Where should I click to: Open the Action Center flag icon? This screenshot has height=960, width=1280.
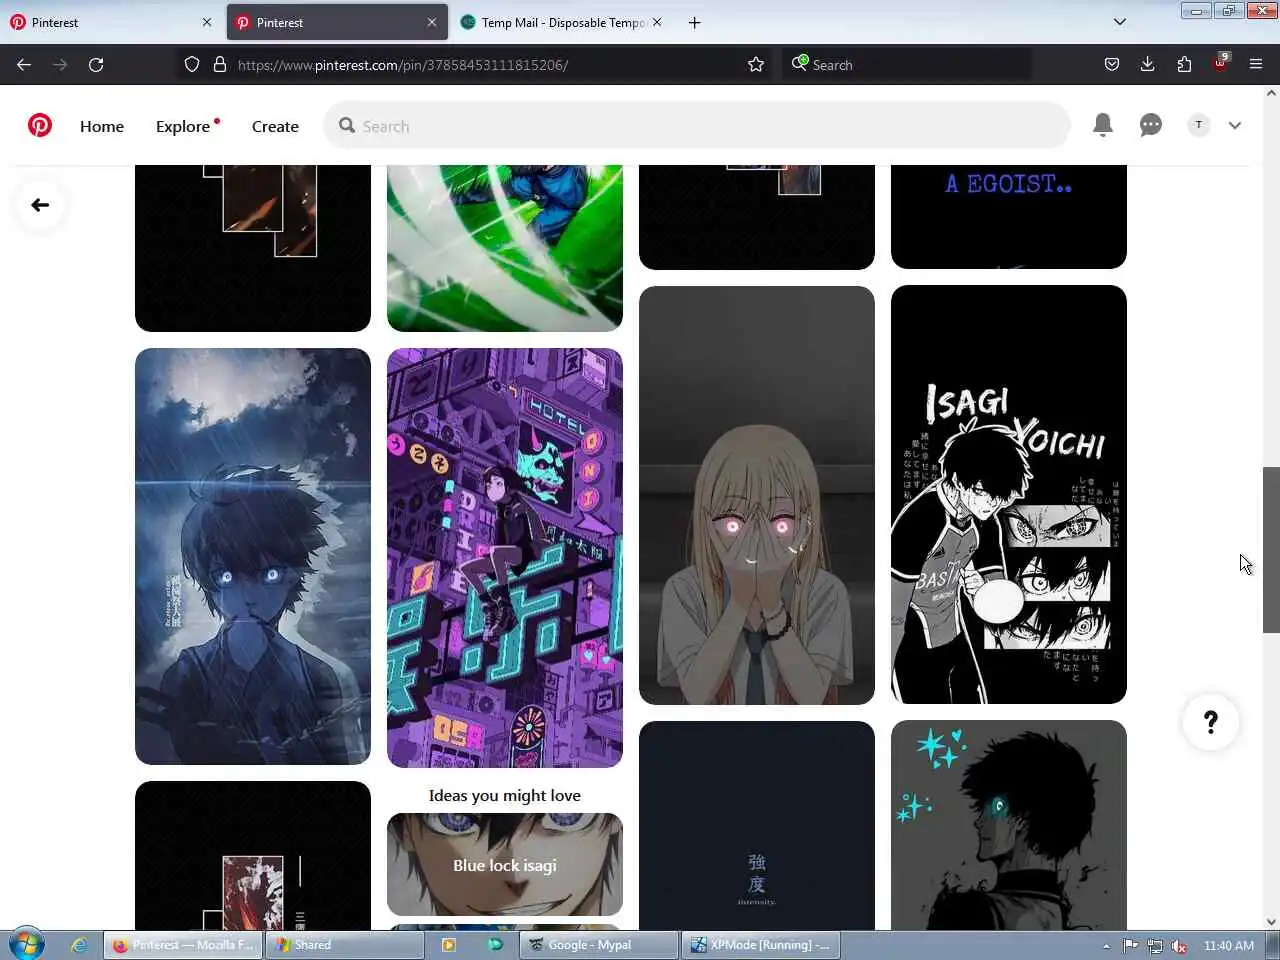click(x=1130, y=946)
